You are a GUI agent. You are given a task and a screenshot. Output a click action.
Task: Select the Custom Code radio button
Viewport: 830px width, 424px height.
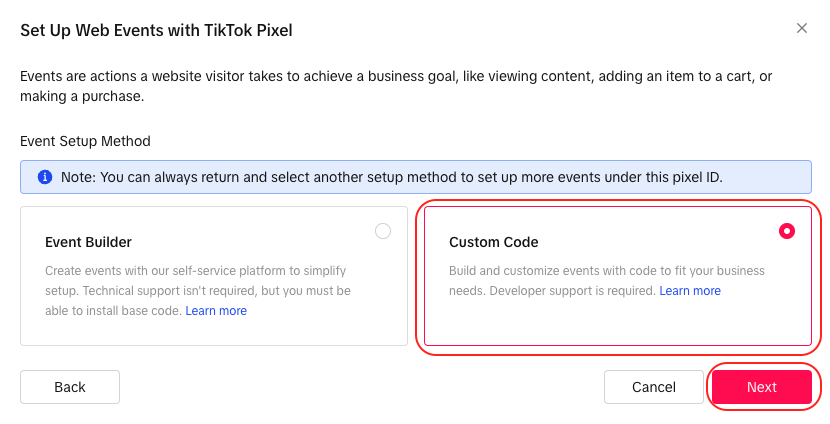[x=787, y=231]
